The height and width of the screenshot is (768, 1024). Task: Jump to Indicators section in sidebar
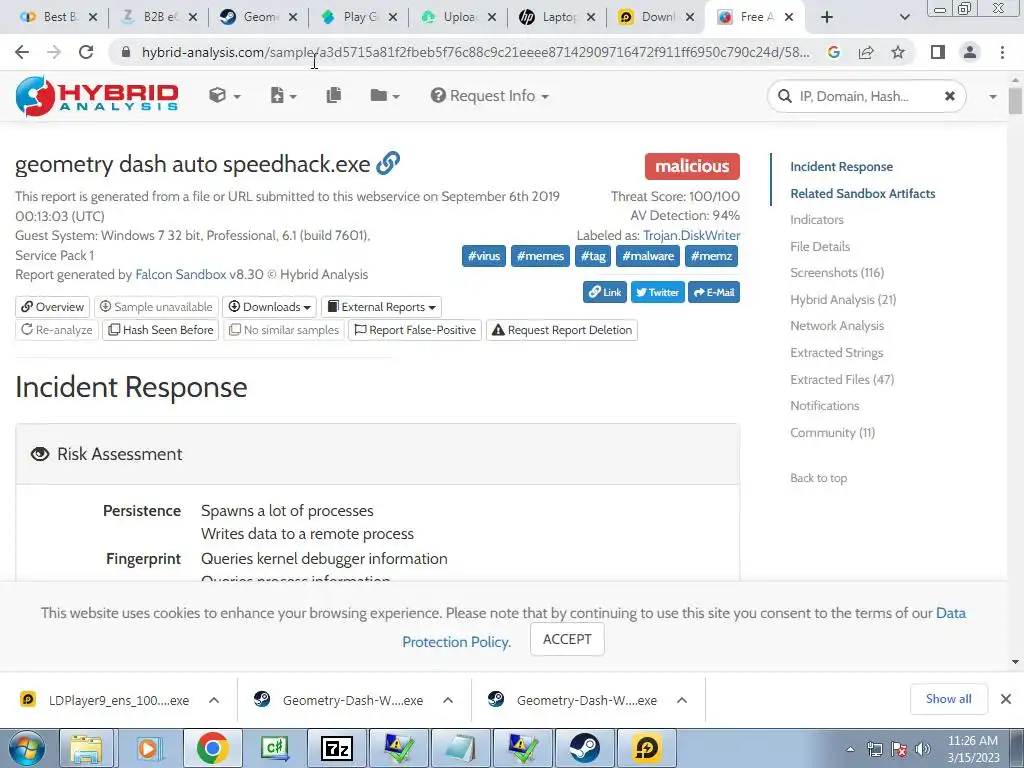[x=816, y=220]
